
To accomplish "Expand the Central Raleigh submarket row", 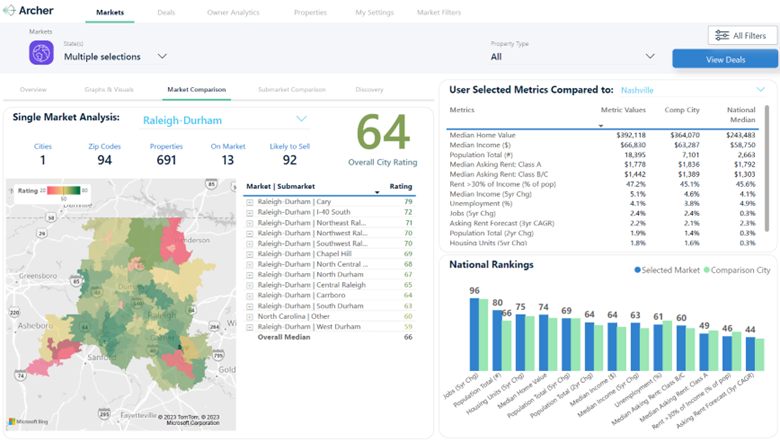I will (250, 285).
